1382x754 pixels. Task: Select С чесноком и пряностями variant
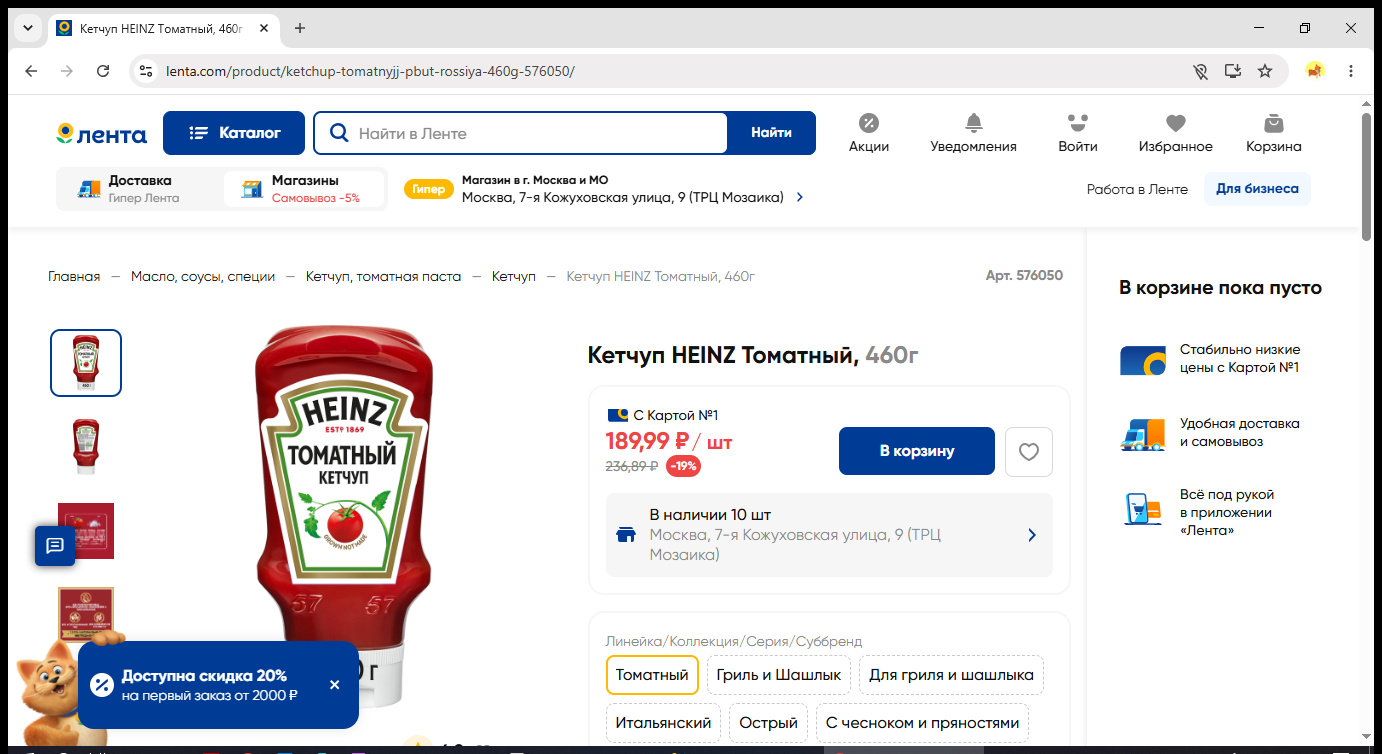click(x=923, y=723)
